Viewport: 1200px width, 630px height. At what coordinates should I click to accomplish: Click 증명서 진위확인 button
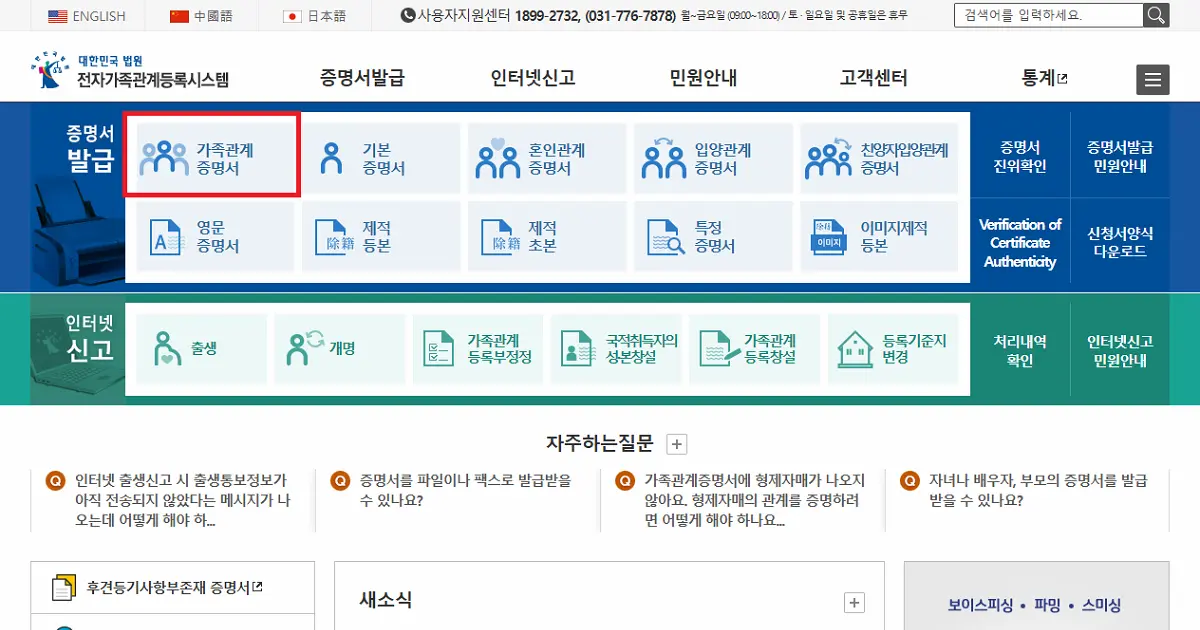[1020, 157]
